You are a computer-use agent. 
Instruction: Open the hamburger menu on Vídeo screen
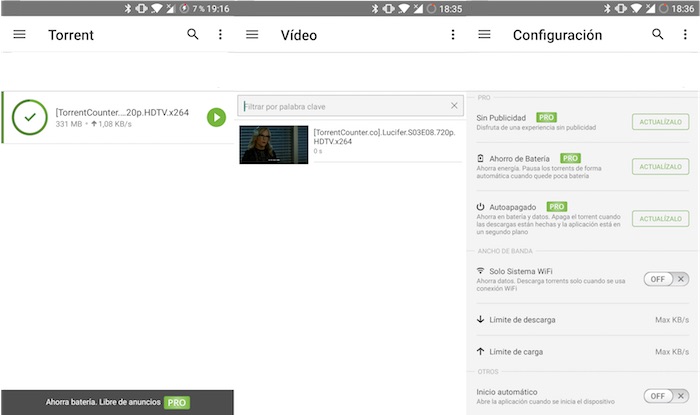(252, 34)
